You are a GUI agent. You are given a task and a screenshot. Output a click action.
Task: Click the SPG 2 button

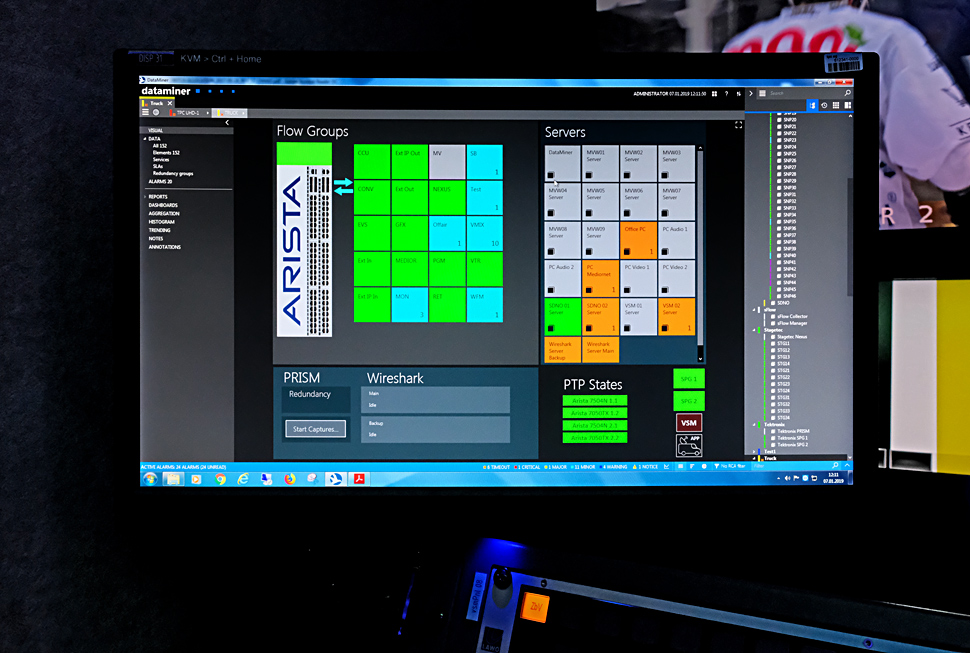pyautogui.click(x=689, y=401)
